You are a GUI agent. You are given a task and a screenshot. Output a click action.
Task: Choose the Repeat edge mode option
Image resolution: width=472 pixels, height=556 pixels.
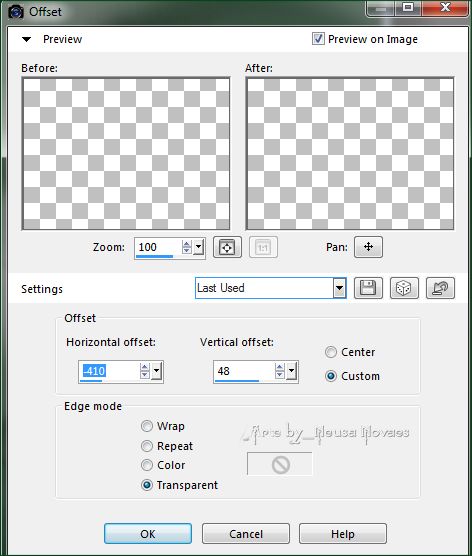tap(147, 446)
